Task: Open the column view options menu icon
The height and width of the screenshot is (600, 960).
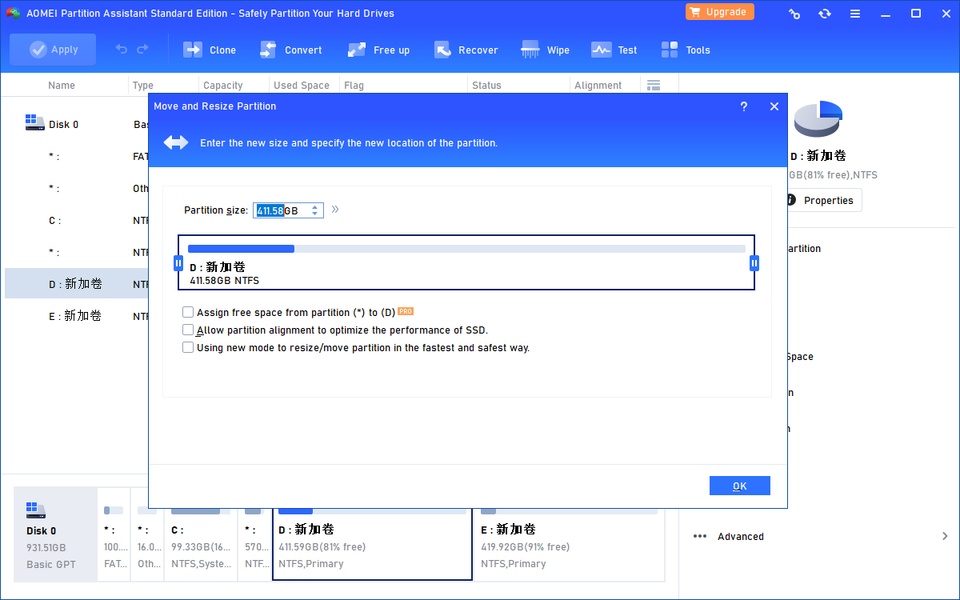Action: 654,85
